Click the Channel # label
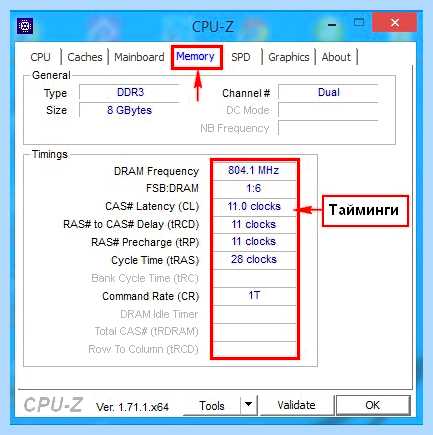Image resolution: width=433 pixels, height=435 pixels. (246, 93)
